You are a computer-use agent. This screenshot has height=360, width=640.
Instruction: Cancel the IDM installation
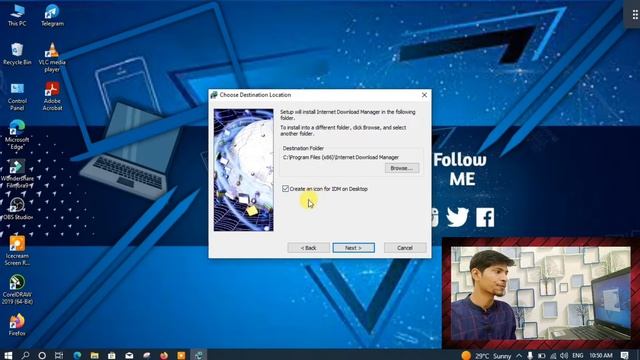(405, 248)
